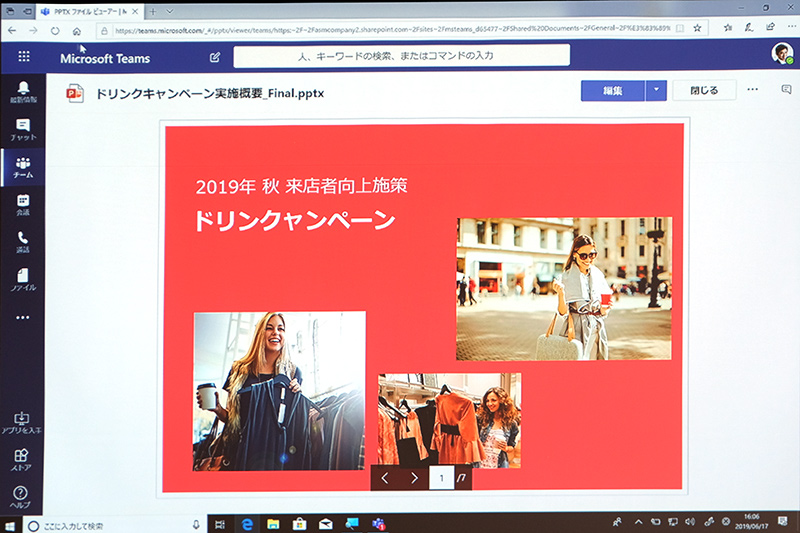Start a new chat with the compose icon
This screenshot has height=533, width=800.
(215, 57)
